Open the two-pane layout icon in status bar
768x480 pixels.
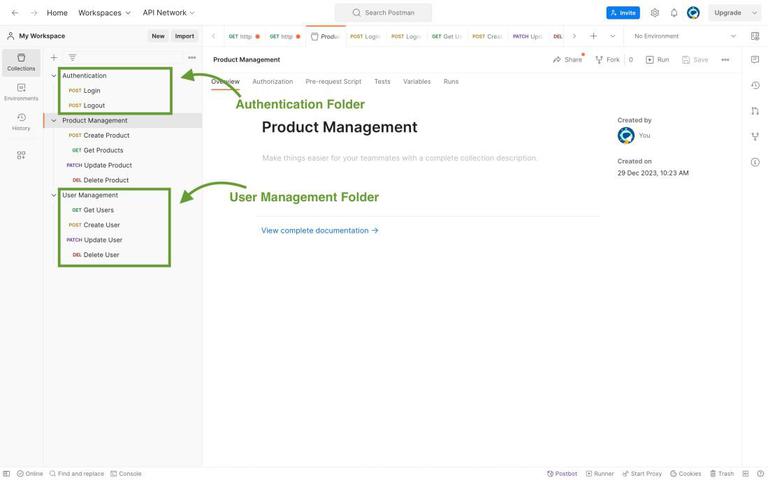point(745,474)
